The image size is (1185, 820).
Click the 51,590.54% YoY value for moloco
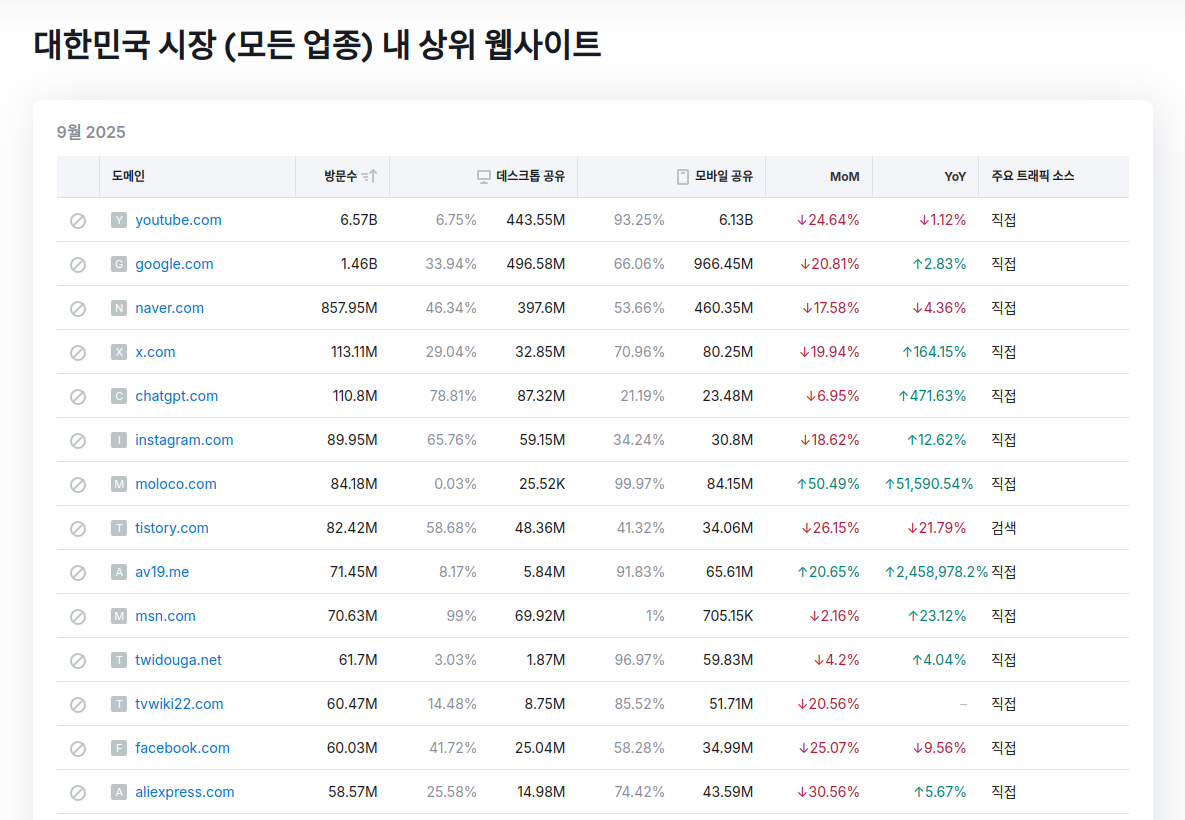(x=929, y=484)
